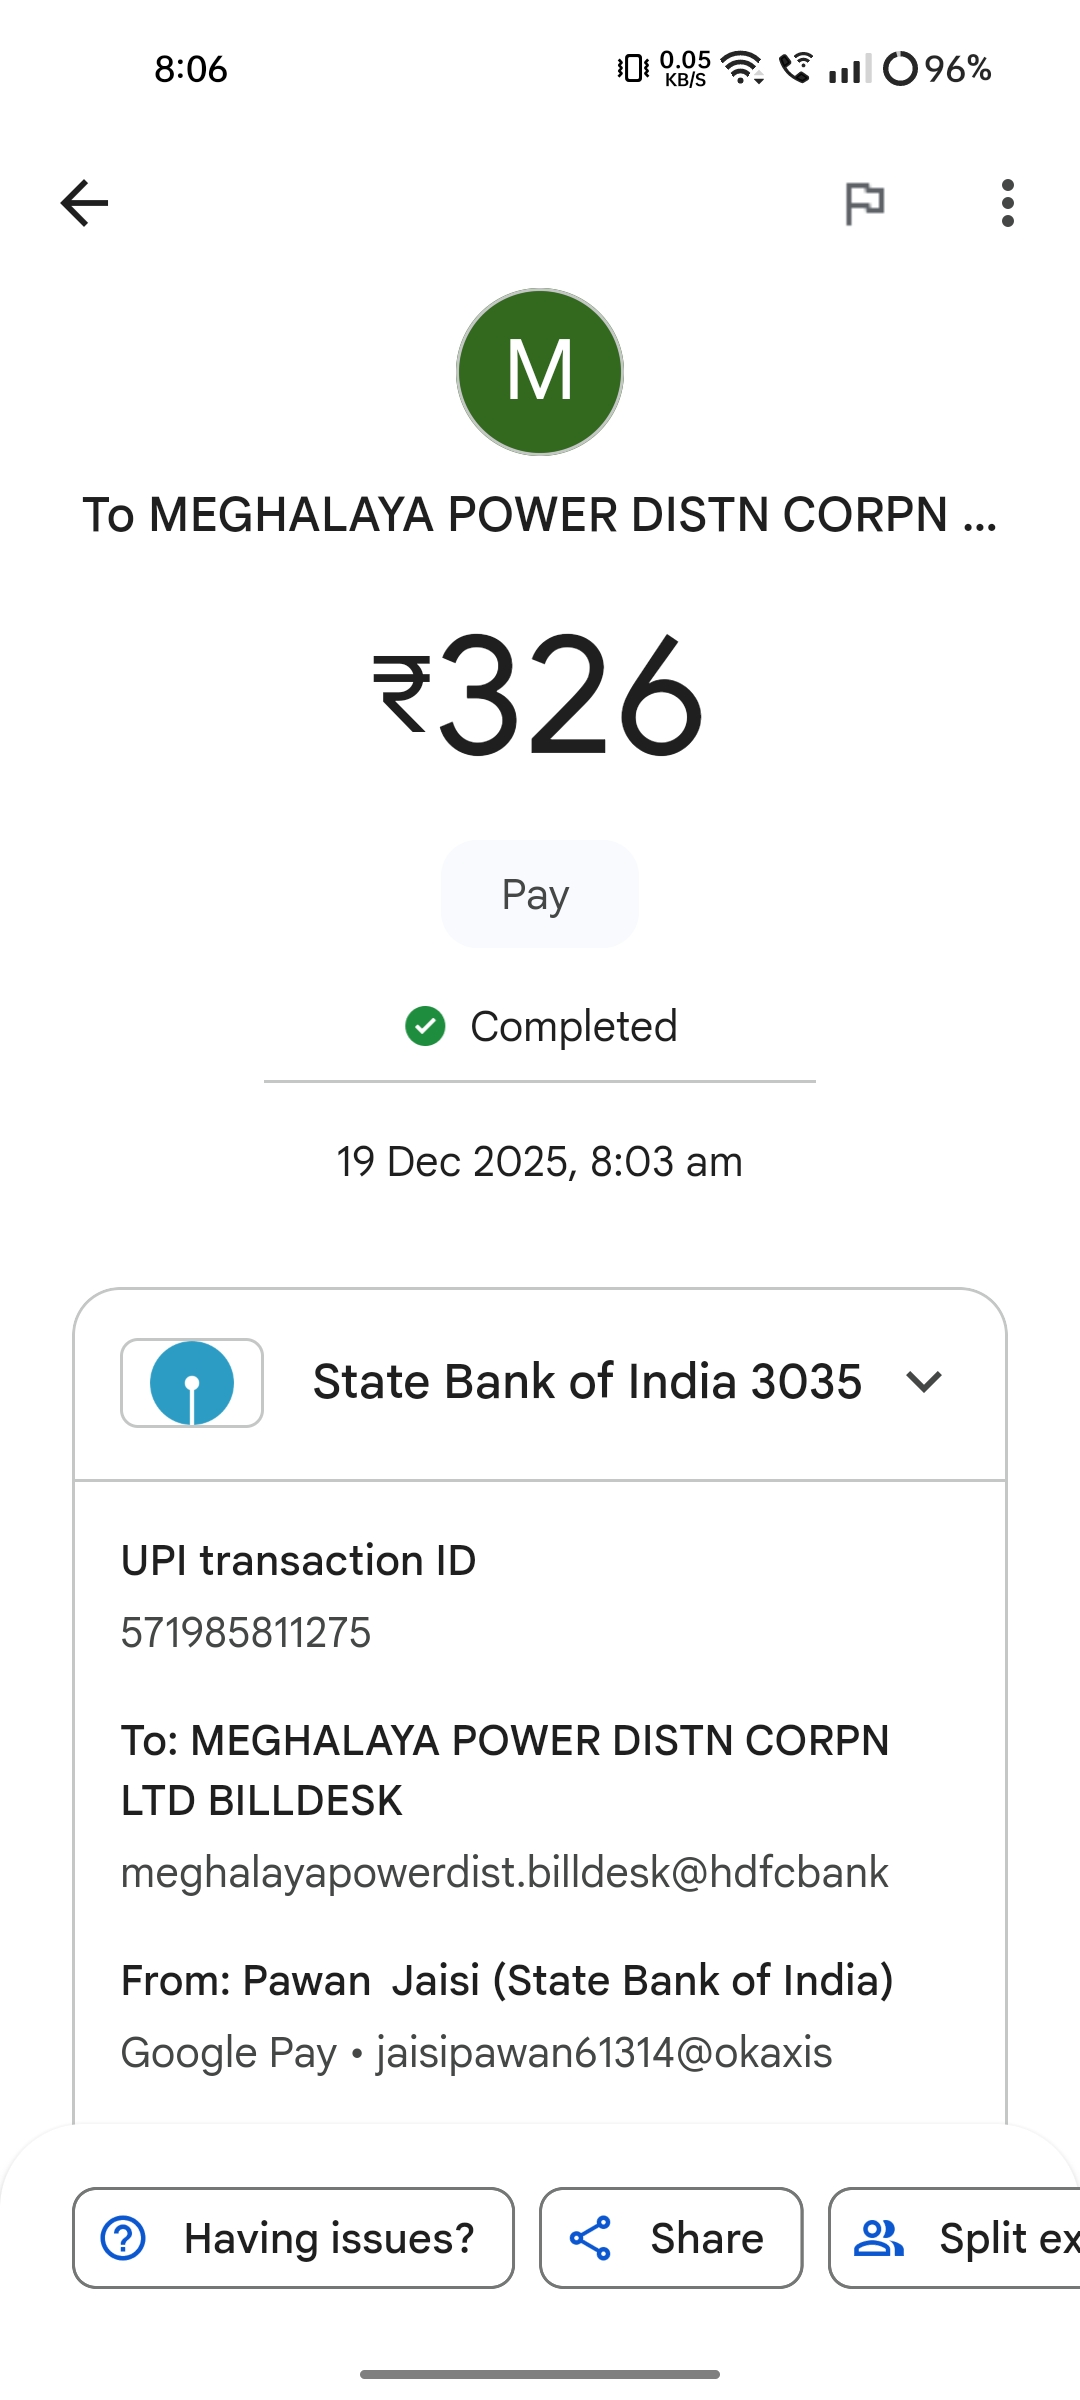
Task: Expand the State Bank of India chevron
Action: point(924,1382)
